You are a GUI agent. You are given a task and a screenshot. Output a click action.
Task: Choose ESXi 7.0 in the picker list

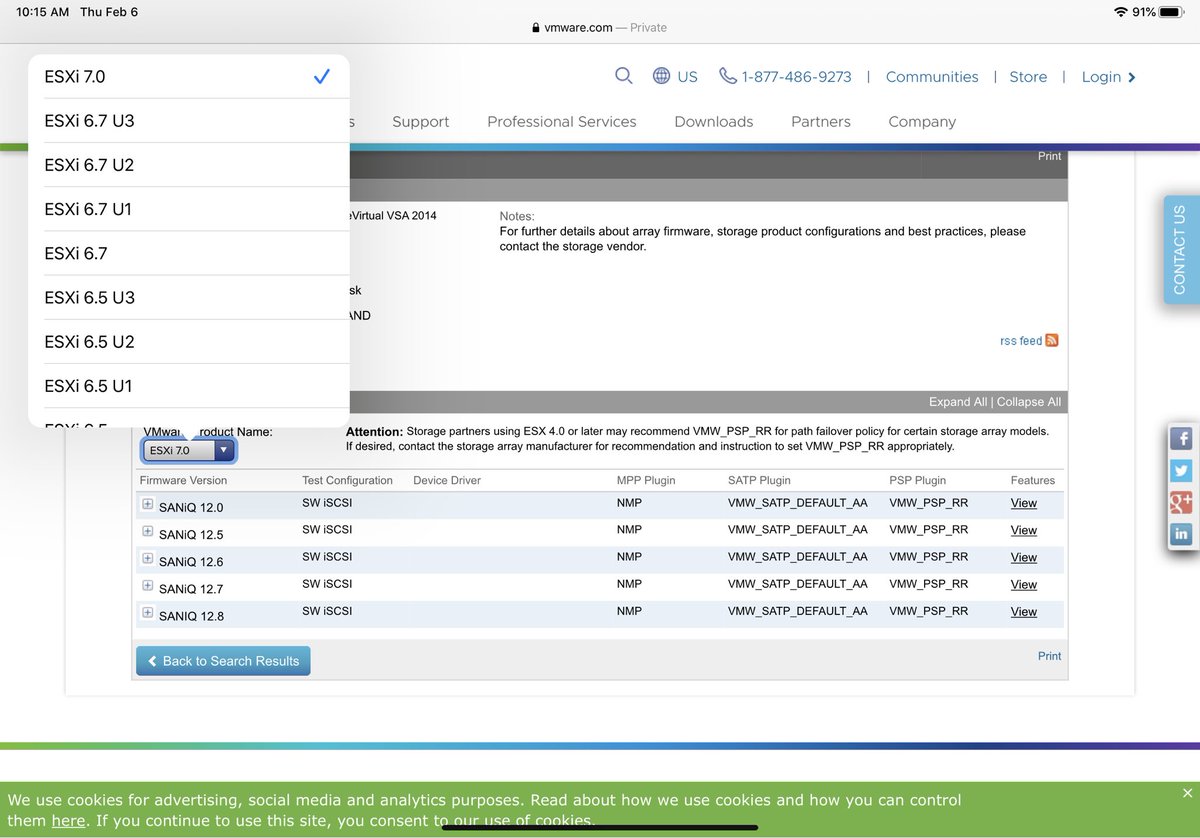(189, 77)
